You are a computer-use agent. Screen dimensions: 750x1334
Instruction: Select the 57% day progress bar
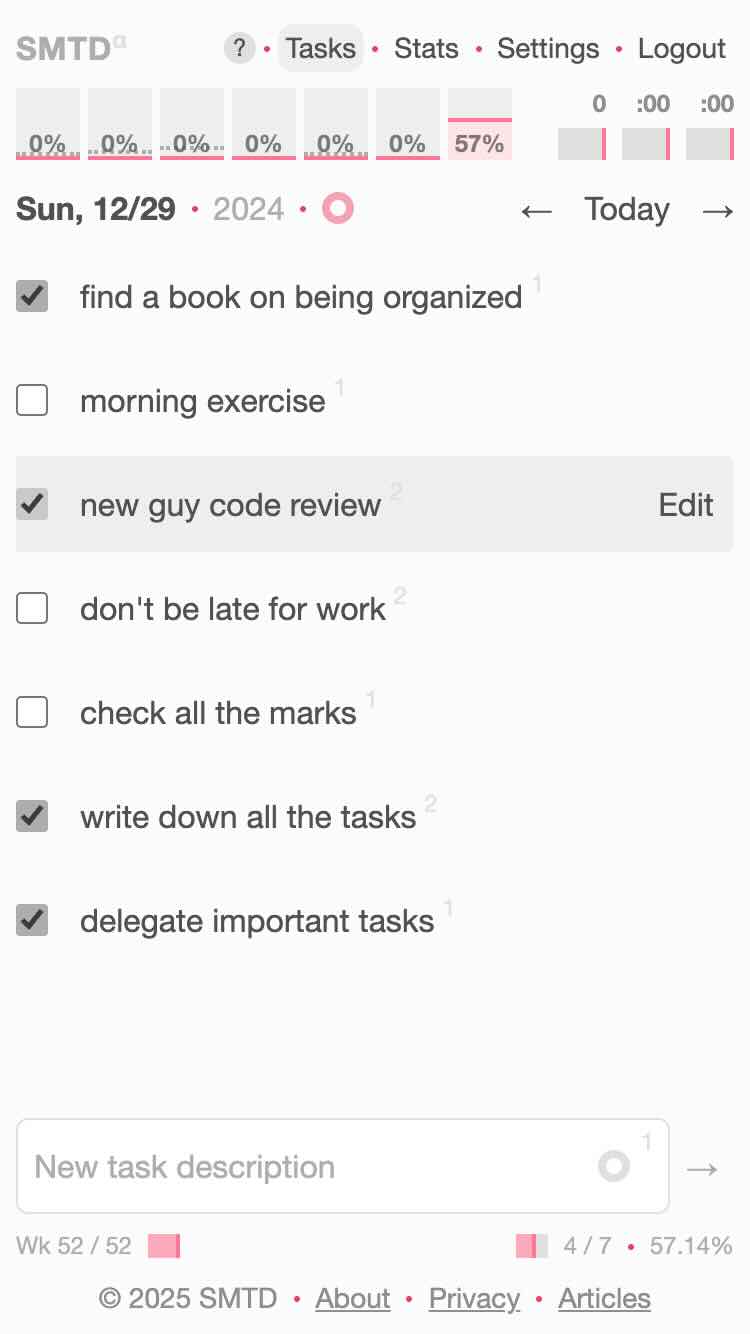coord(480,124)
